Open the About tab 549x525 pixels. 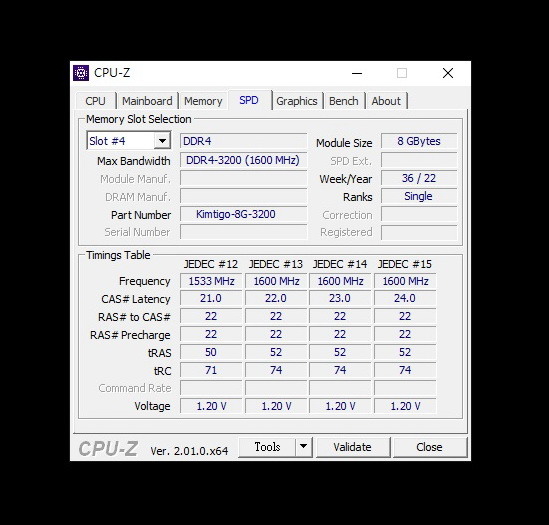(x=386, y=101)
